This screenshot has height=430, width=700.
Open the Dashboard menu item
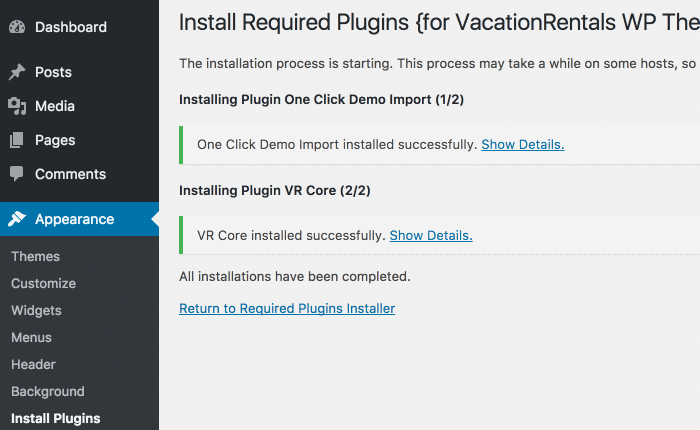click(71, 27)
